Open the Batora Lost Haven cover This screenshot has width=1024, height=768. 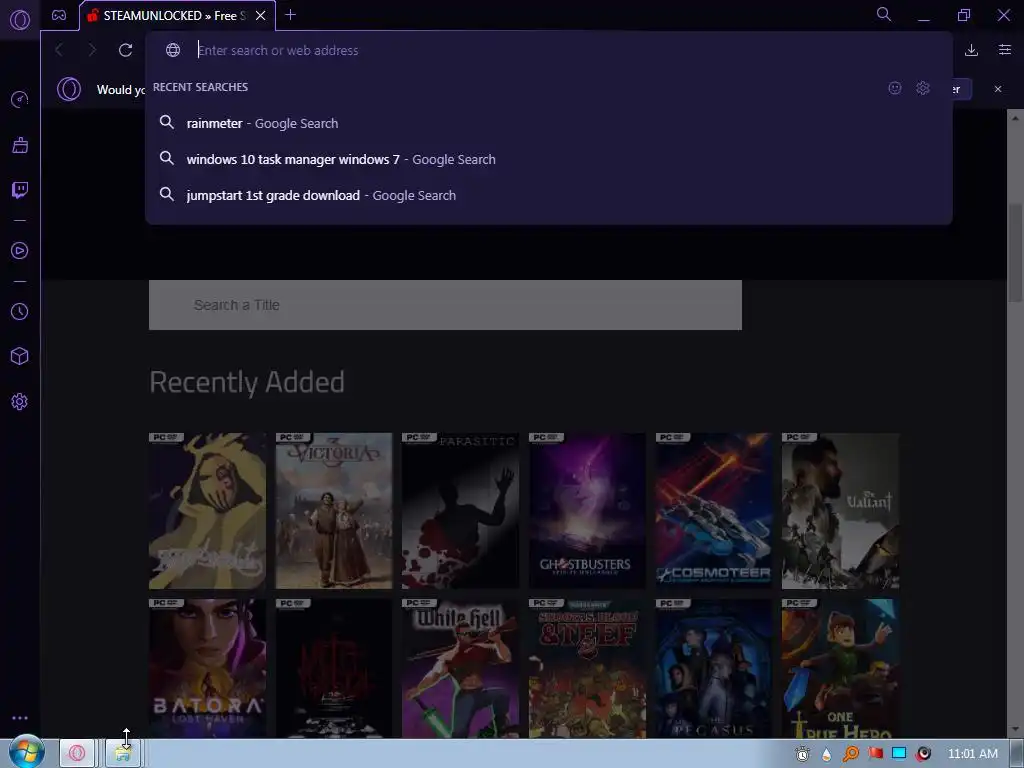(207, 668)
